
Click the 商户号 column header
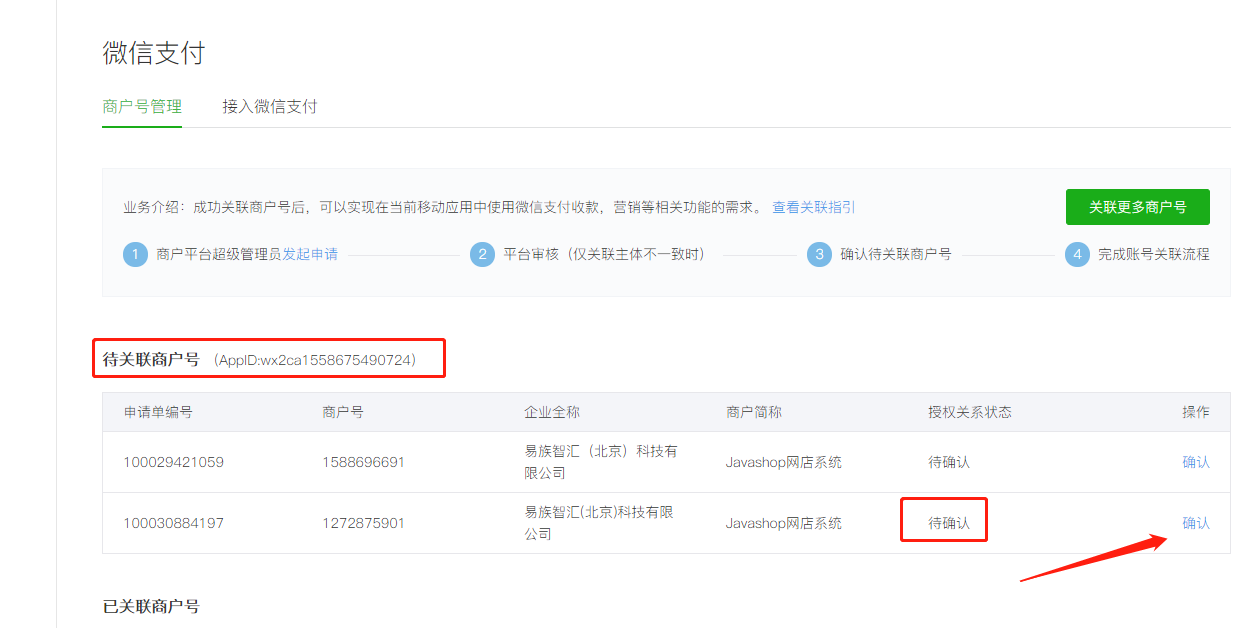click(x=343, y=412)
